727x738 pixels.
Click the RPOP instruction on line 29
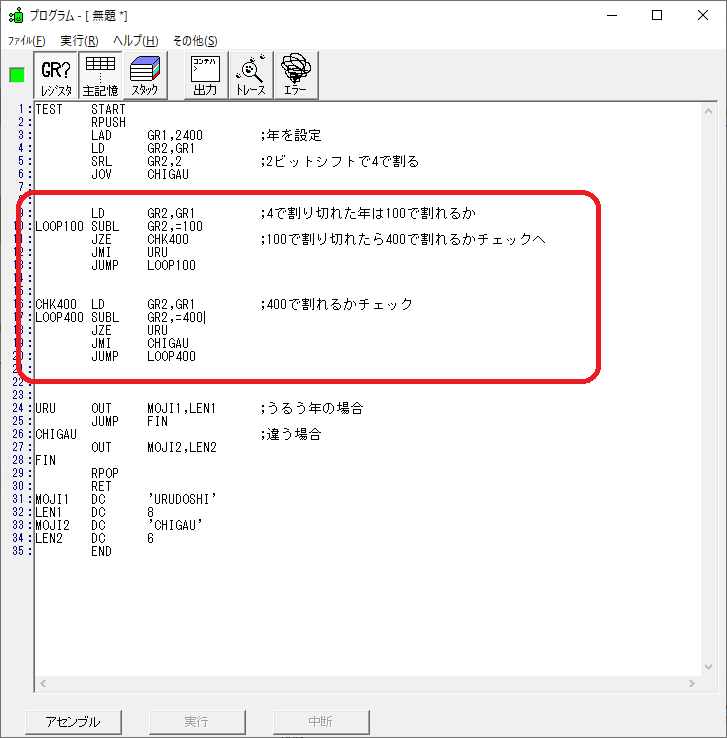[x=105, y=473]
